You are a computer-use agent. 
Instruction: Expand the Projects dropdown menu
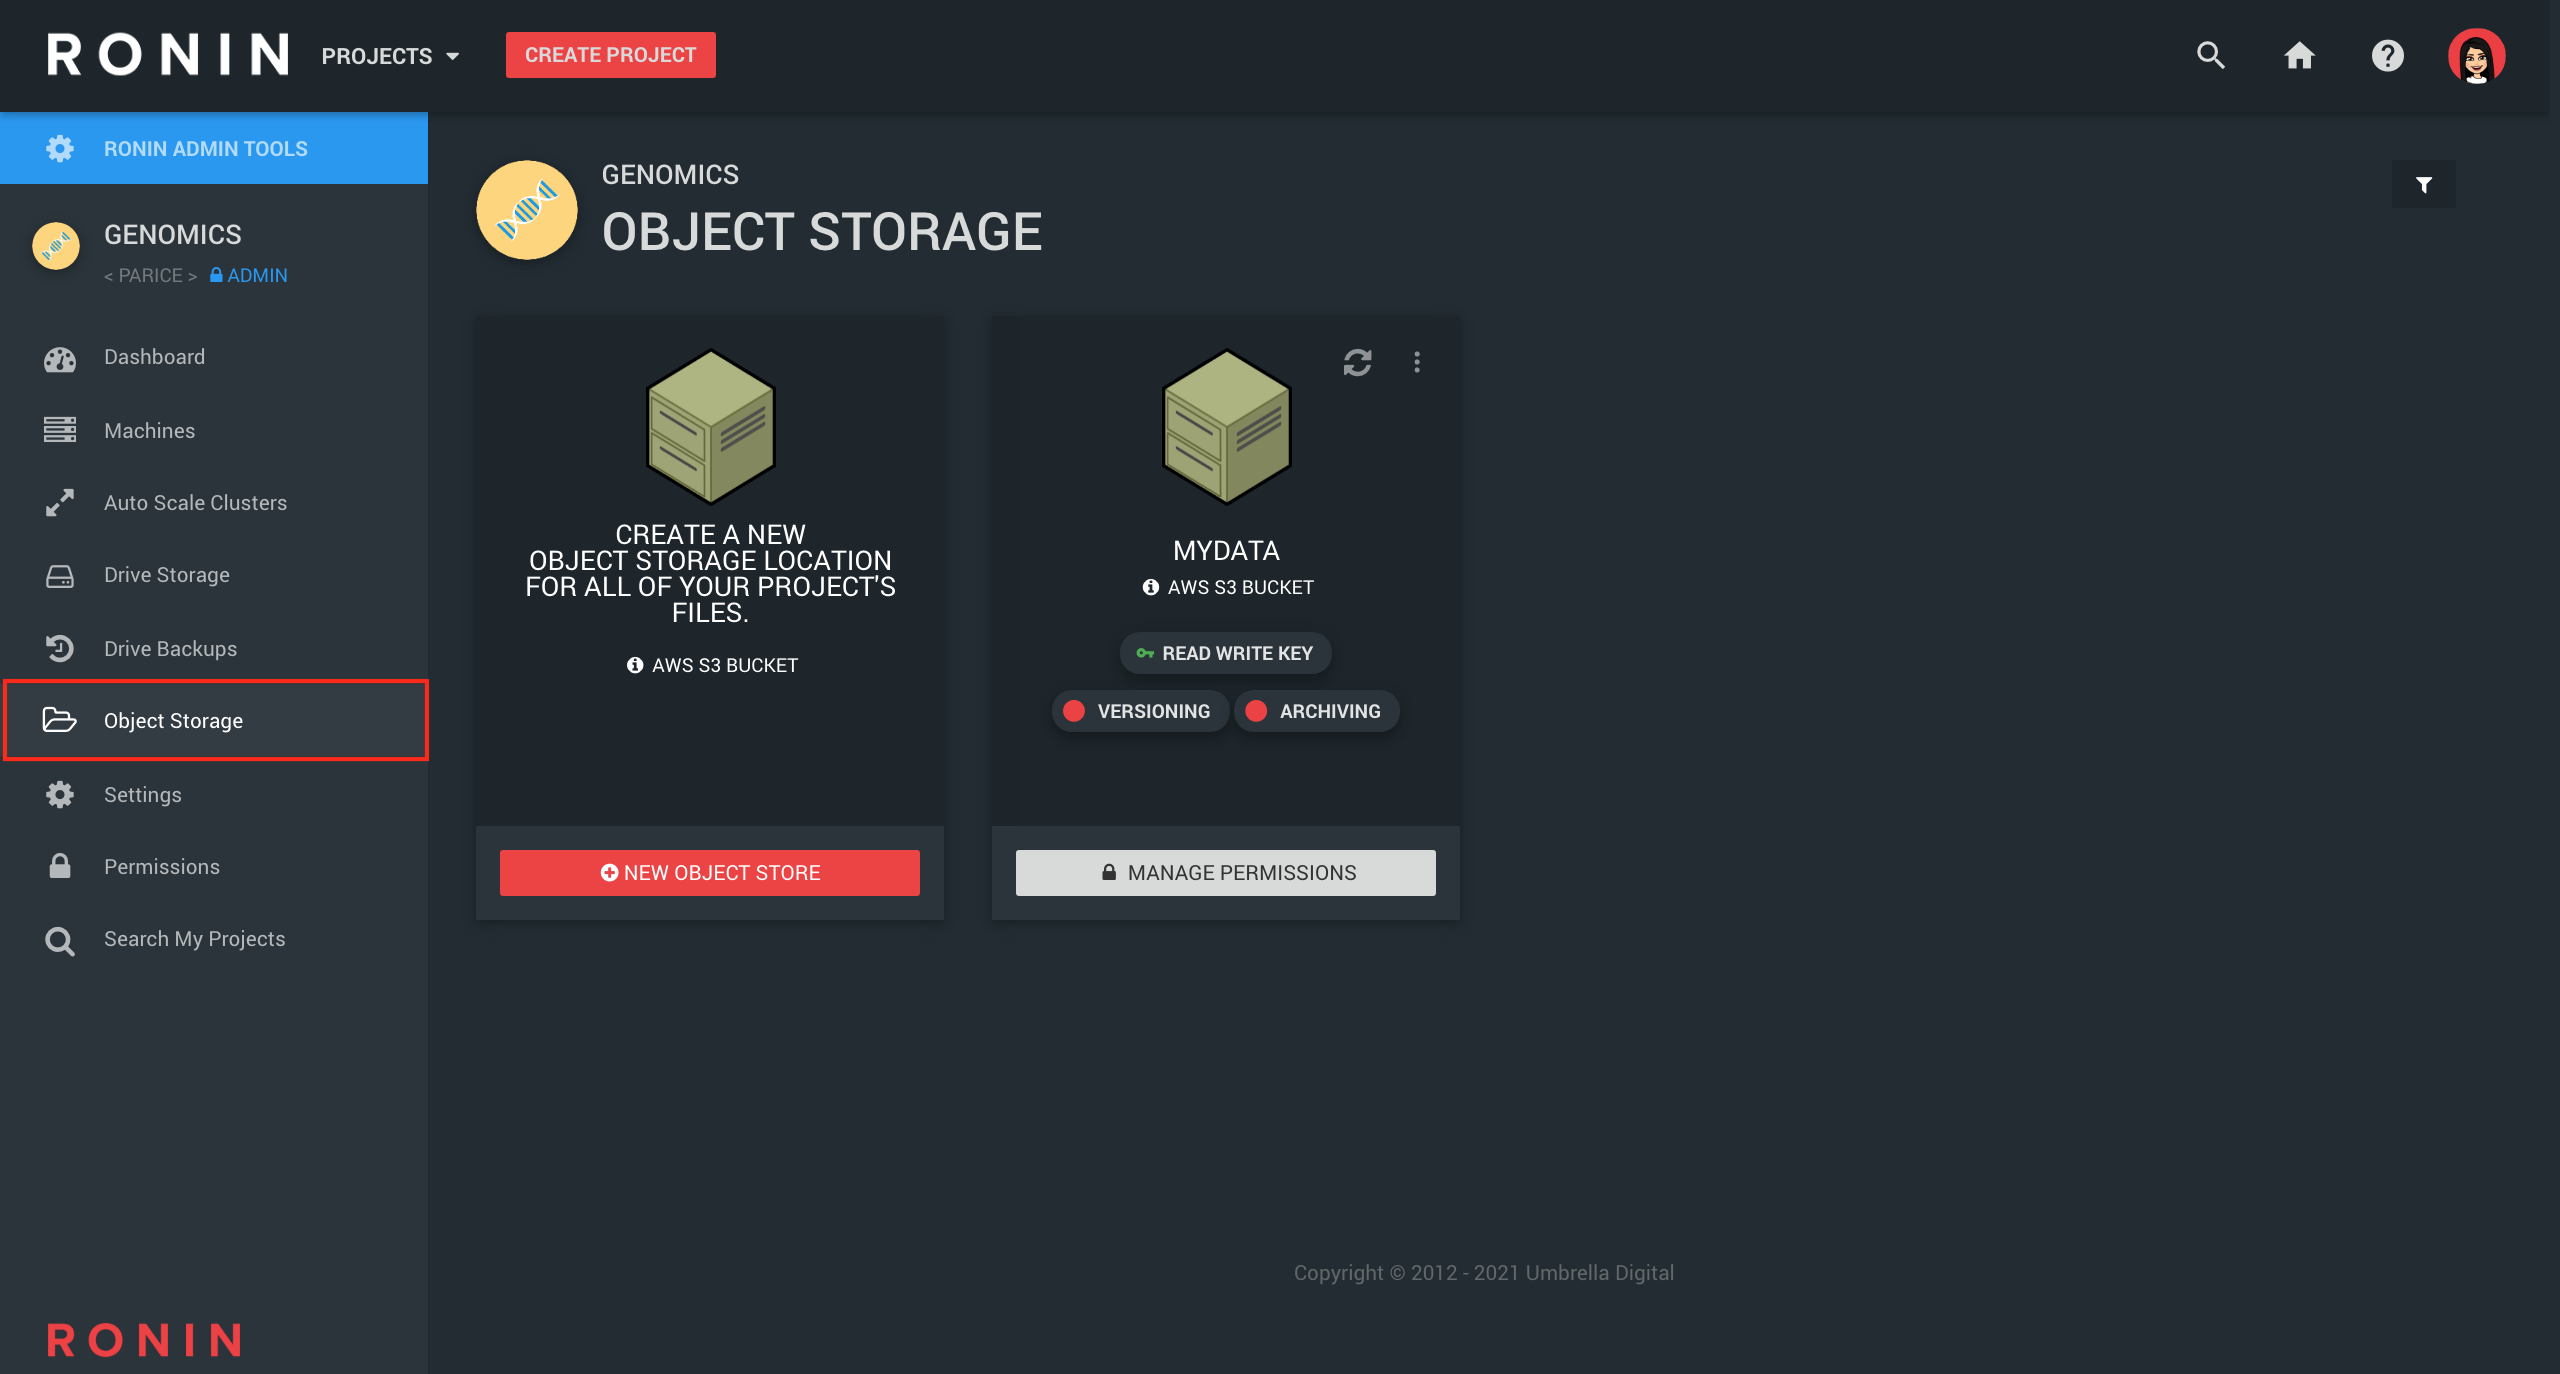click(x=390, y=56)
